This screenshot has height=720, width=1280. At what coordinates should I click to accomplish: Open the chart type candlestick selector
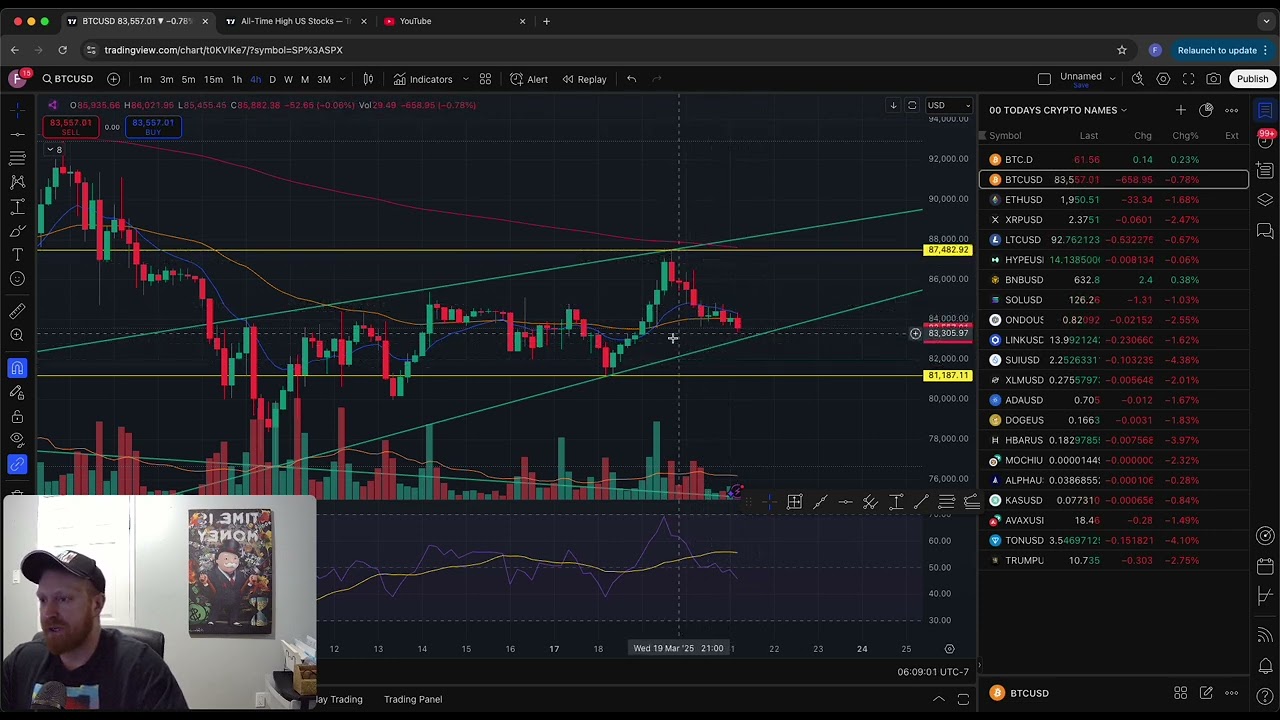pyautogui.click(x=368, y=79)
